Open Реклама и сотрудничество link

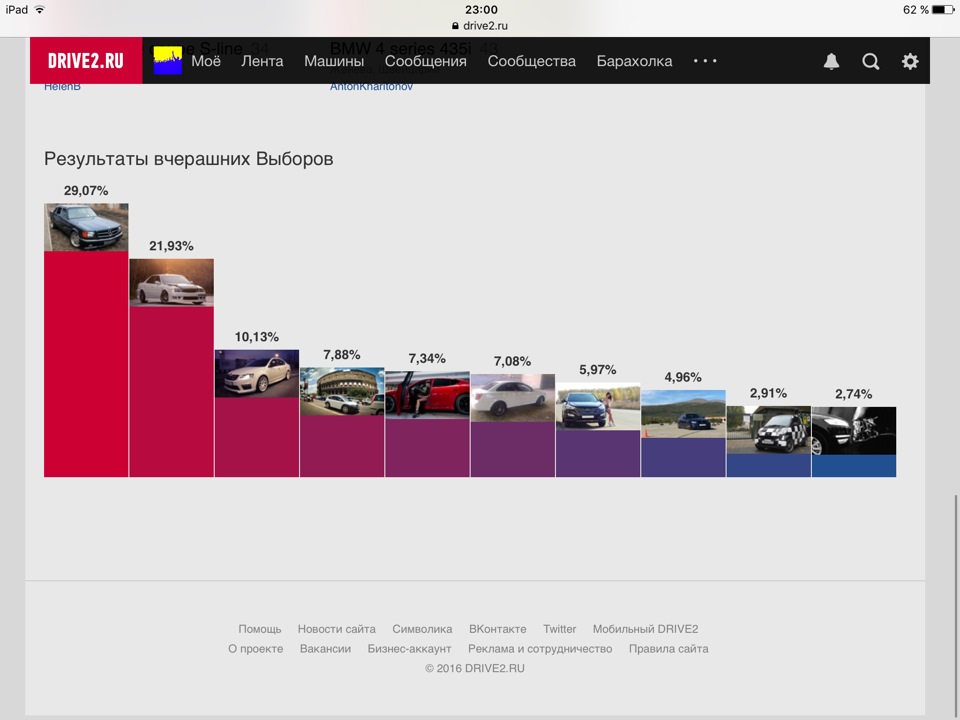[540, 648]
